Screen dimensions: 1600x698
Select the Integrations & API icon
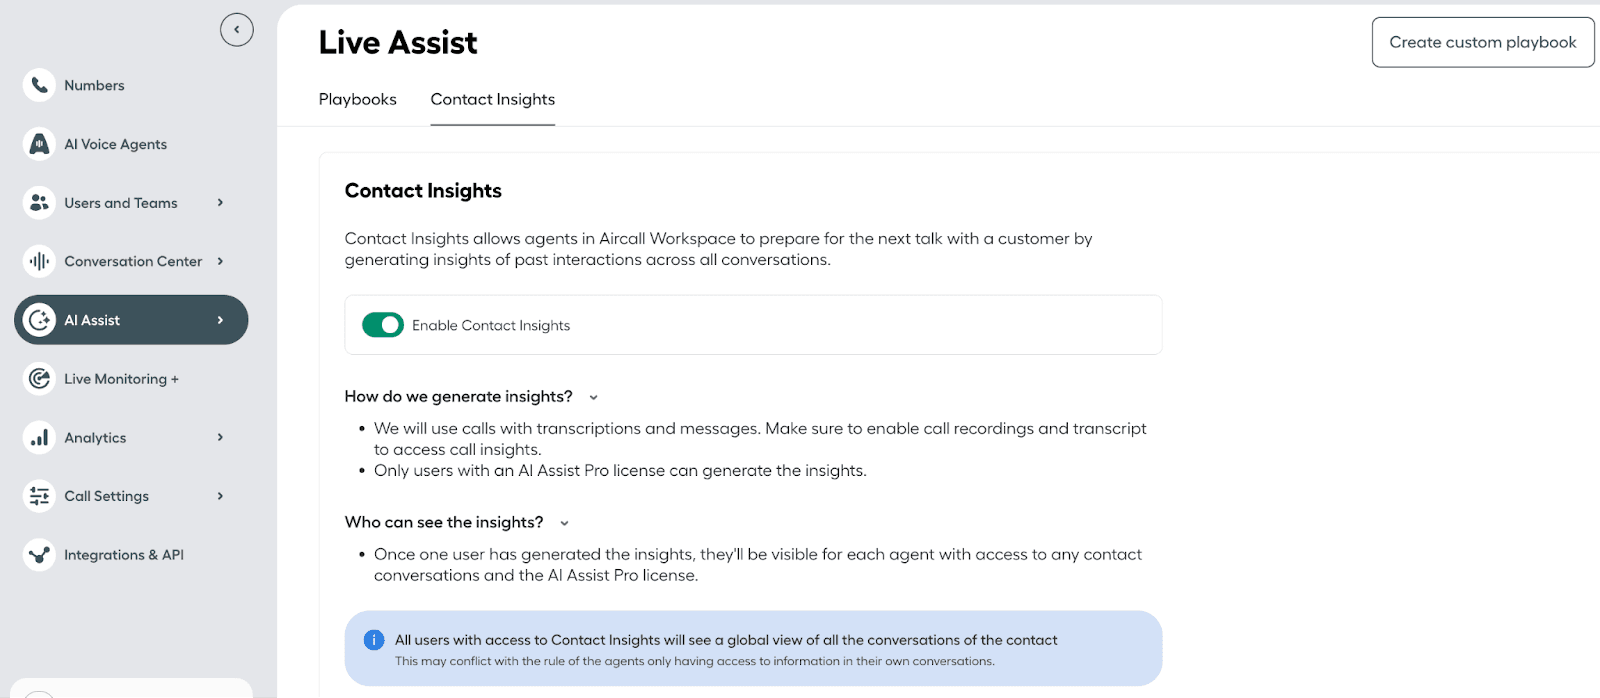pos(38,555)
